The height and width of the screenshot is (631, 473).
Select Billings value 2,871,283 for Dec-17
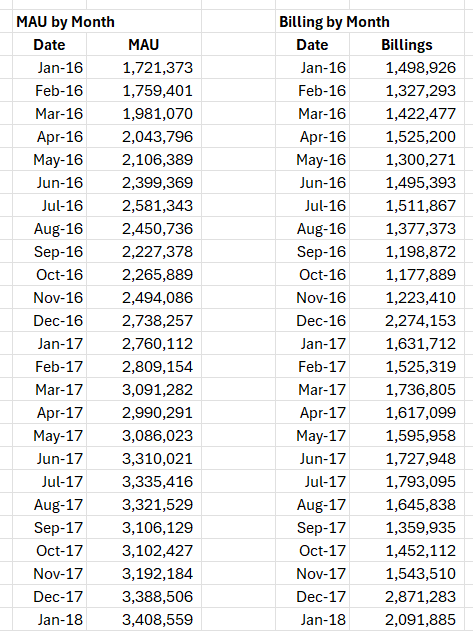[407, 596]
